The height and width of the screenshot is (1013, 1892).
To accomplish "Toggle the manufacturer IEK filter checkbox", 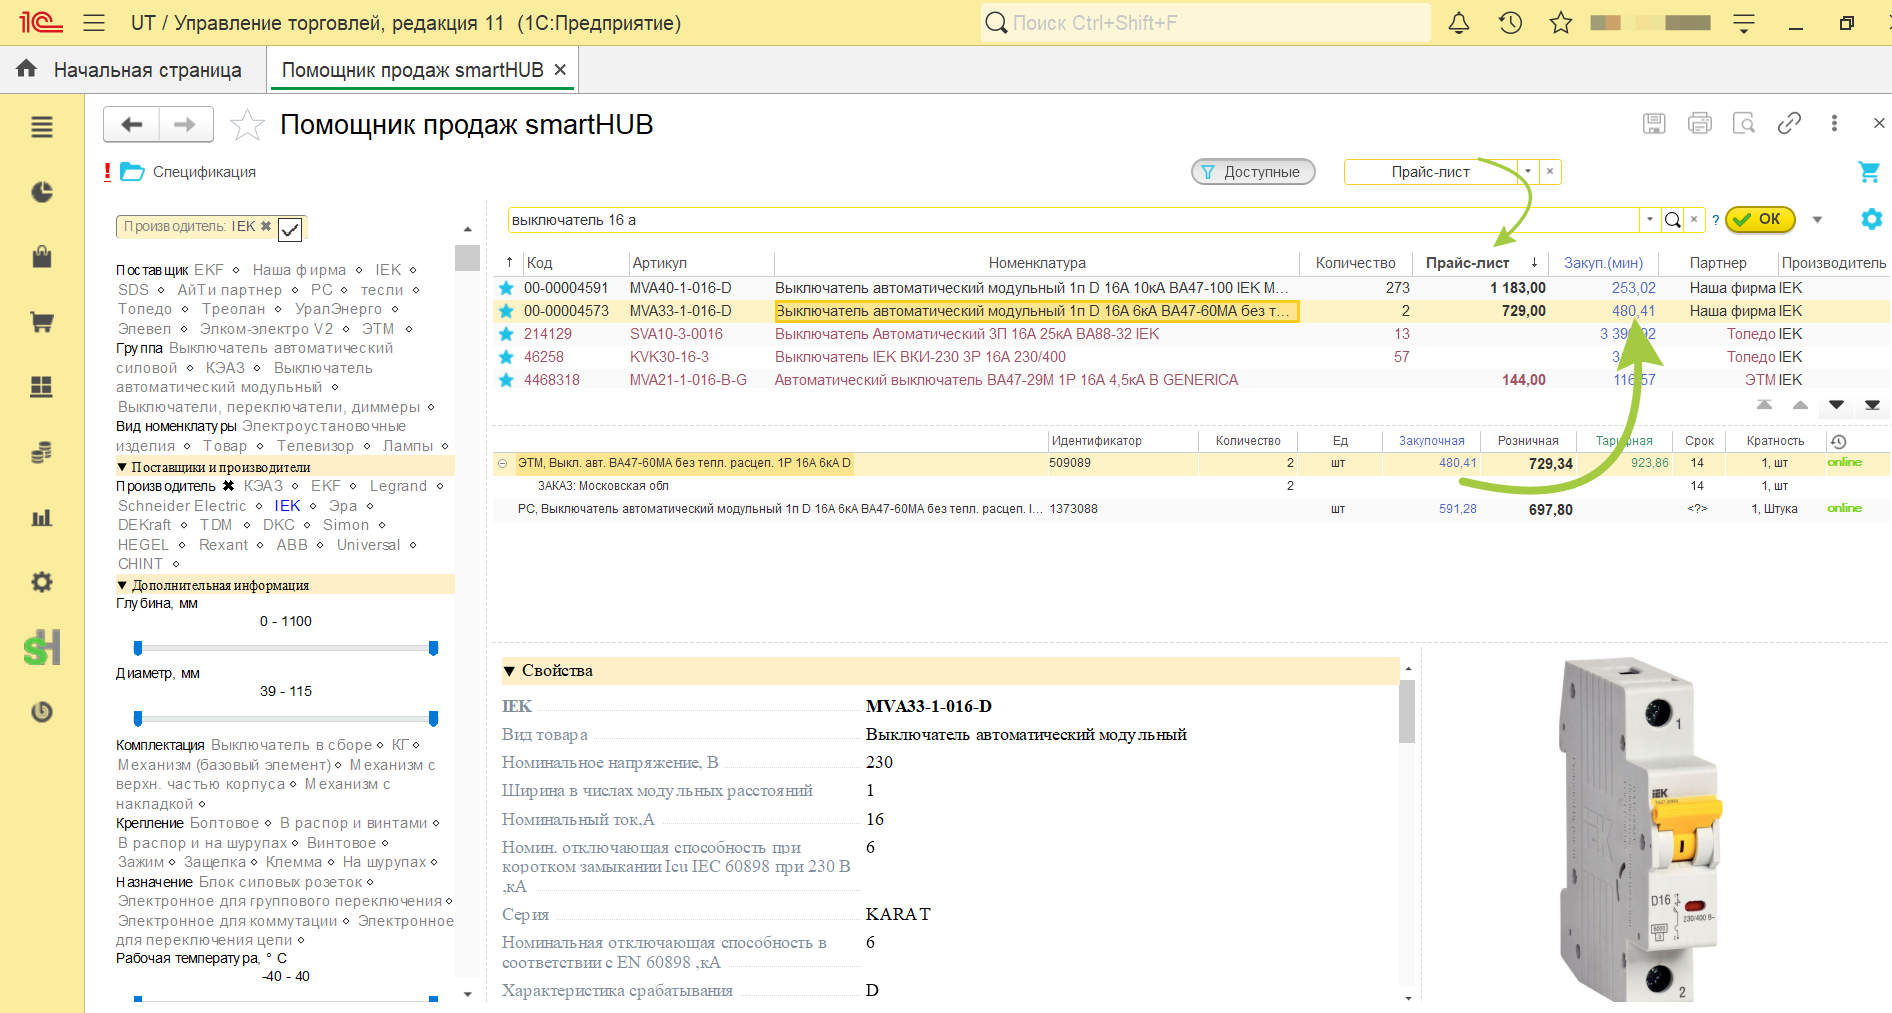I will 290,229.
